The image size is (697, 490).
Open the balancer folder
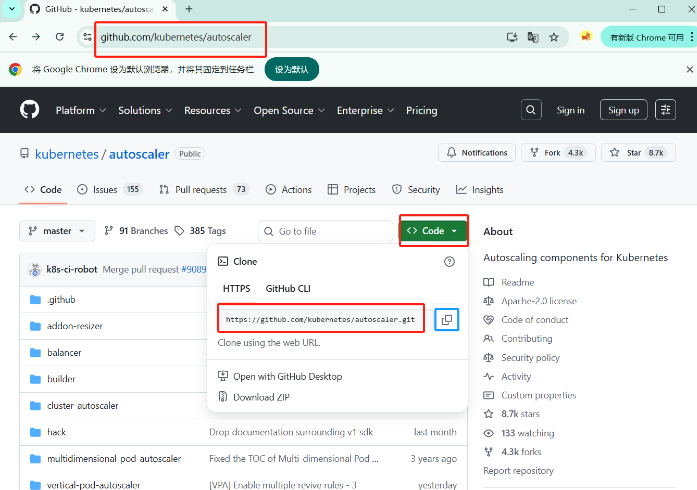(64, 353)
